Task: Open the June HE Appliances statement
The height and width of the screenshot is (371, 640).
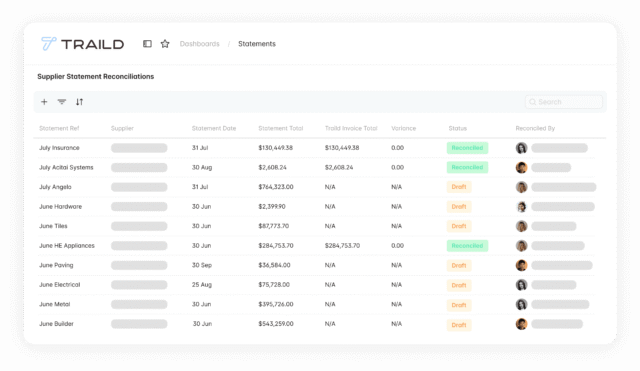Action: click(67, 246)
